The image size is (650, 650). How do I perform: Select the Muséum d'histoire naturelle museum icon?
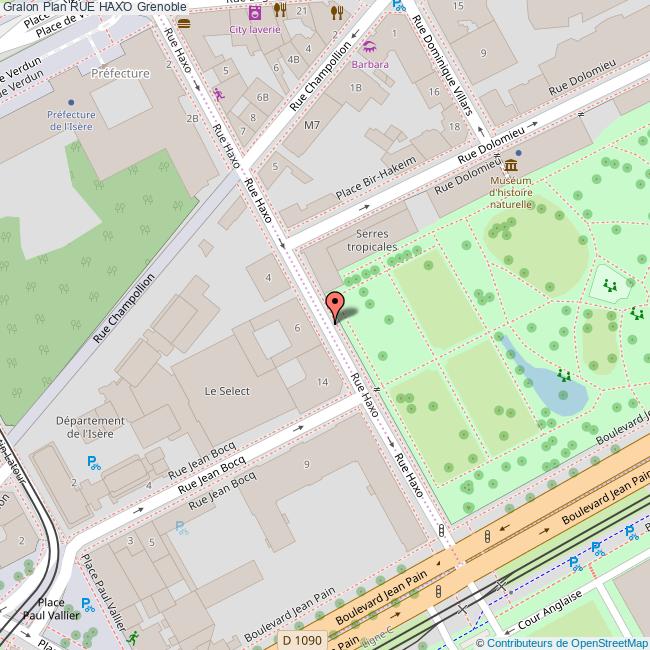[x=511, y=165]
